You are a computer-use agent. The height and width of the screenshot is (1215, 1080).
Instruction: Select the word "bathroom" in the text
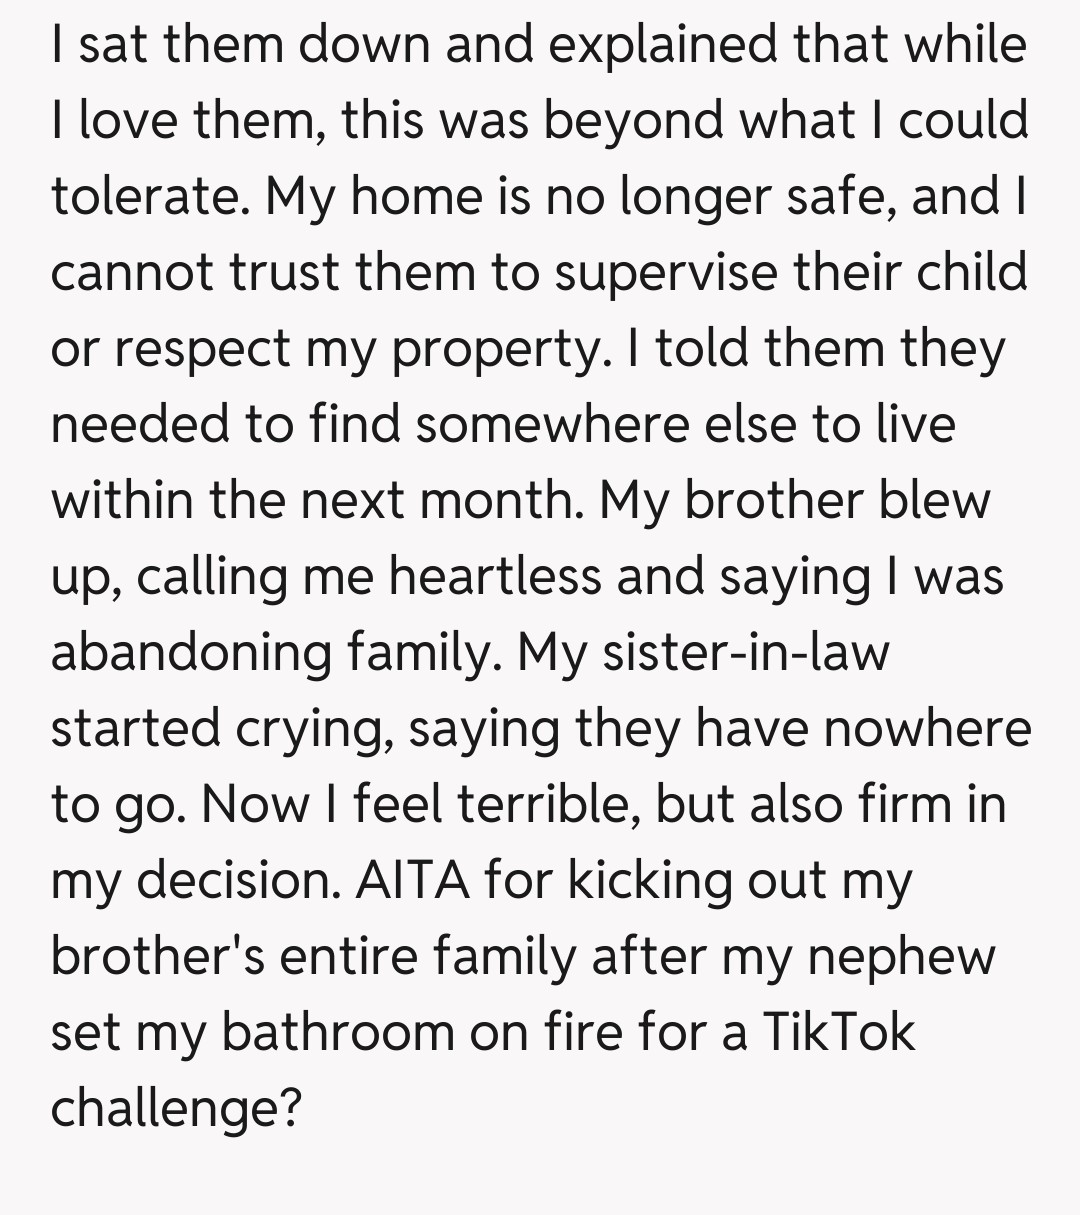click(x=337, y=1031)
